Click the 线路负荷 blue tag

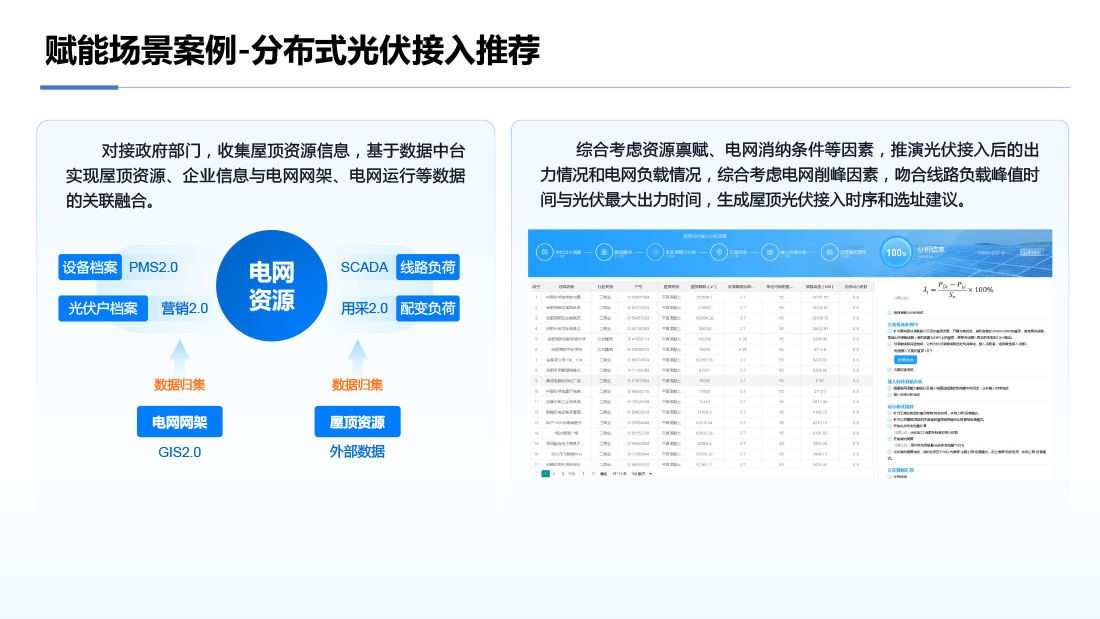tap(428, 267)
